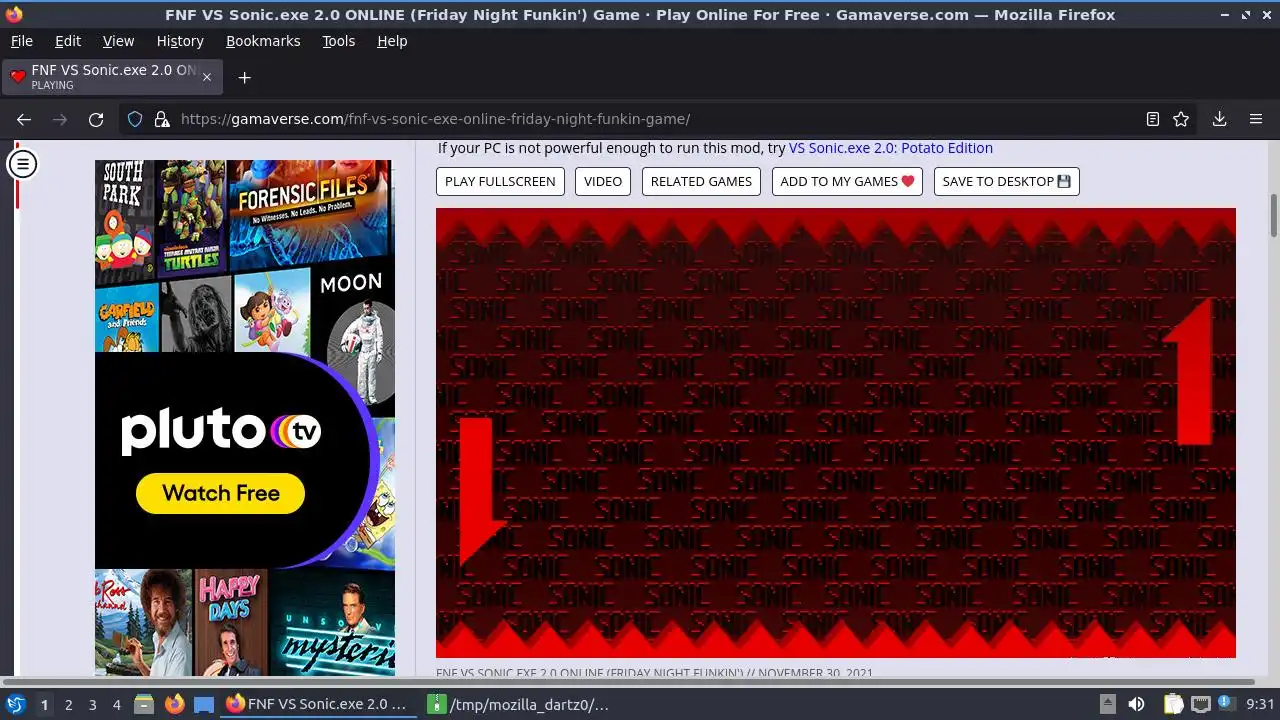
Task: Open the volume control in system tray
Action: pyautogui.click(x=1136, y=704)
